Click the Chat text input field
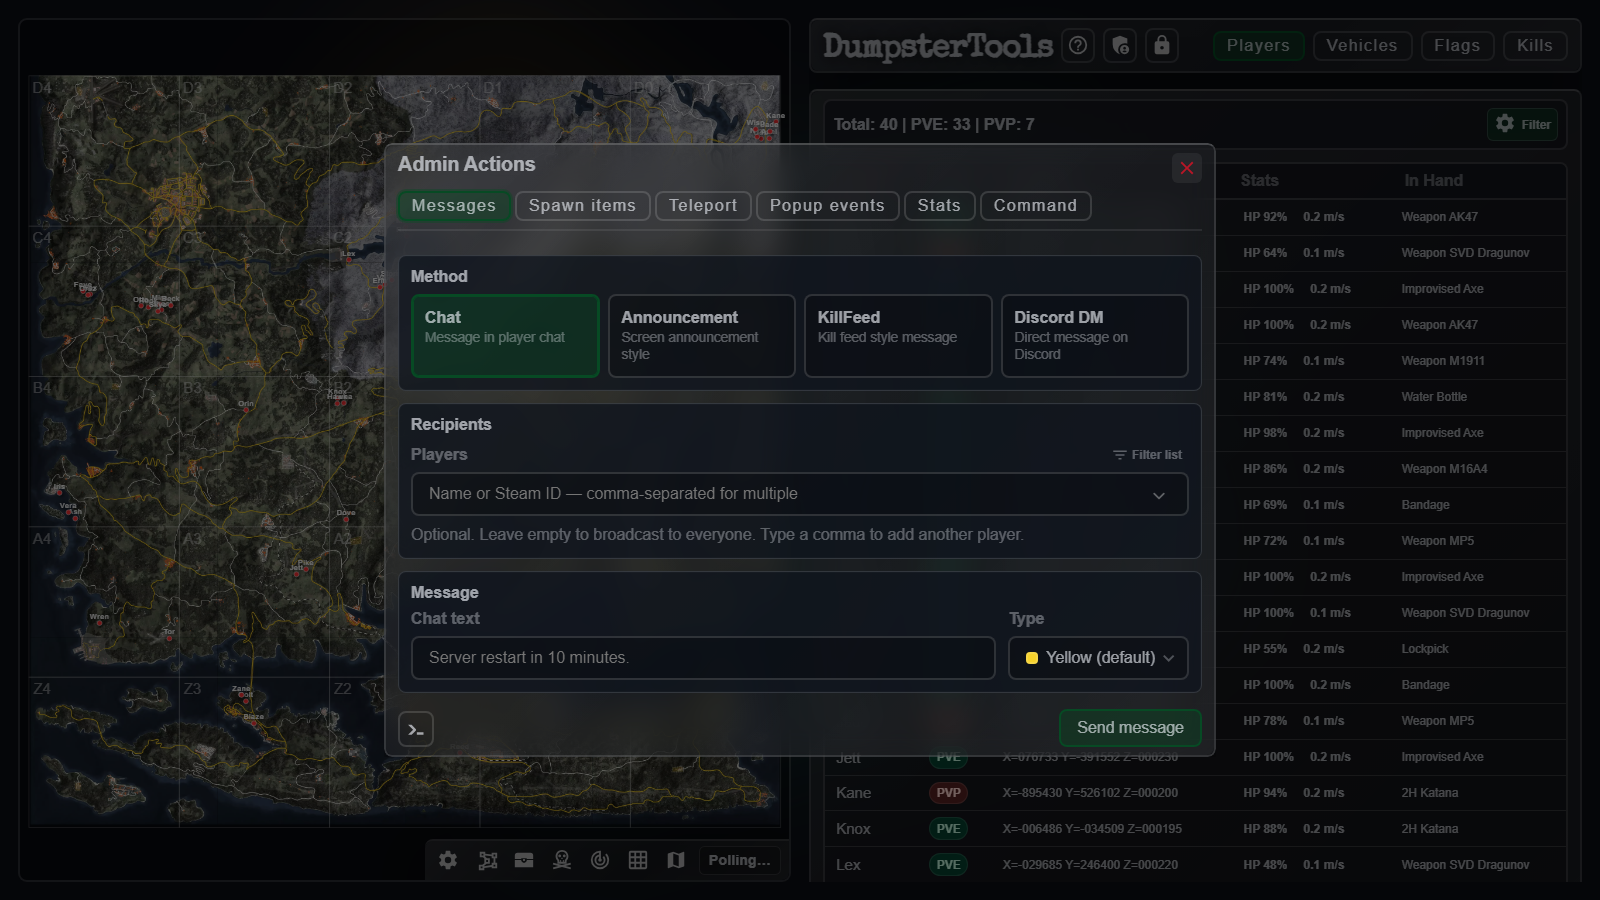 tap(703, 658)
